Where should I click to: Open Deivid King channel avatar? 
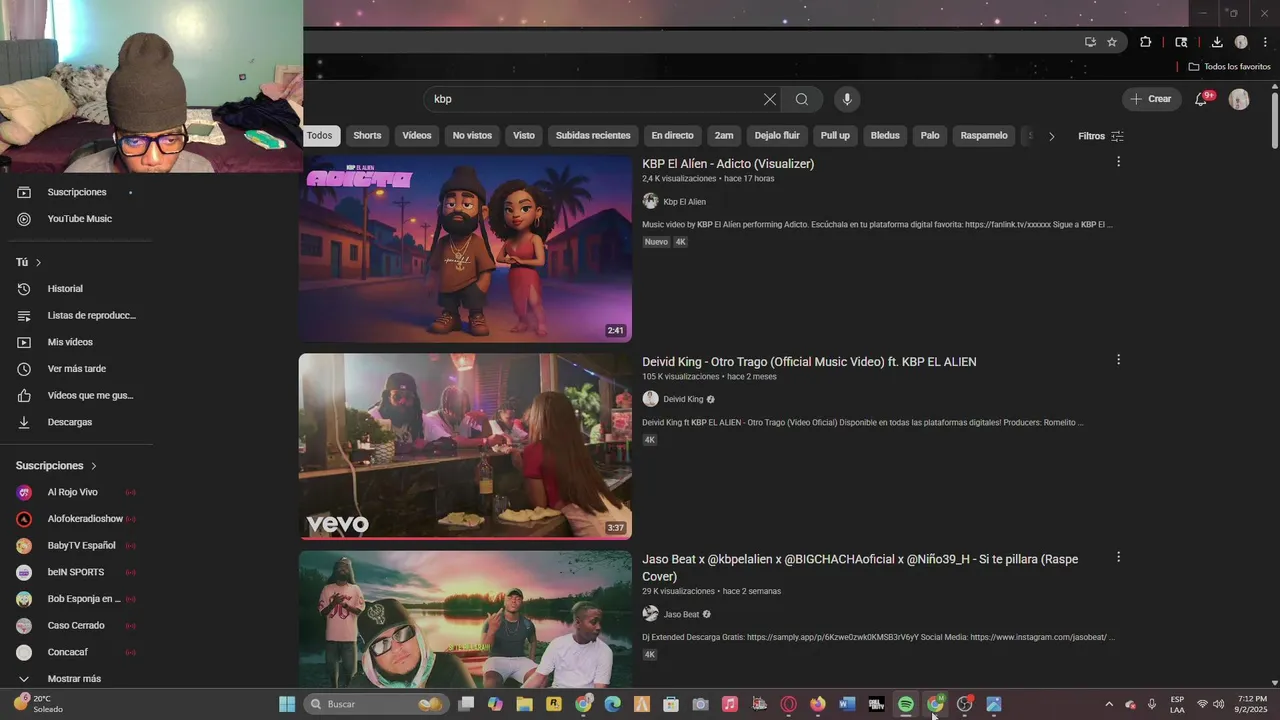tap(650, 399)
